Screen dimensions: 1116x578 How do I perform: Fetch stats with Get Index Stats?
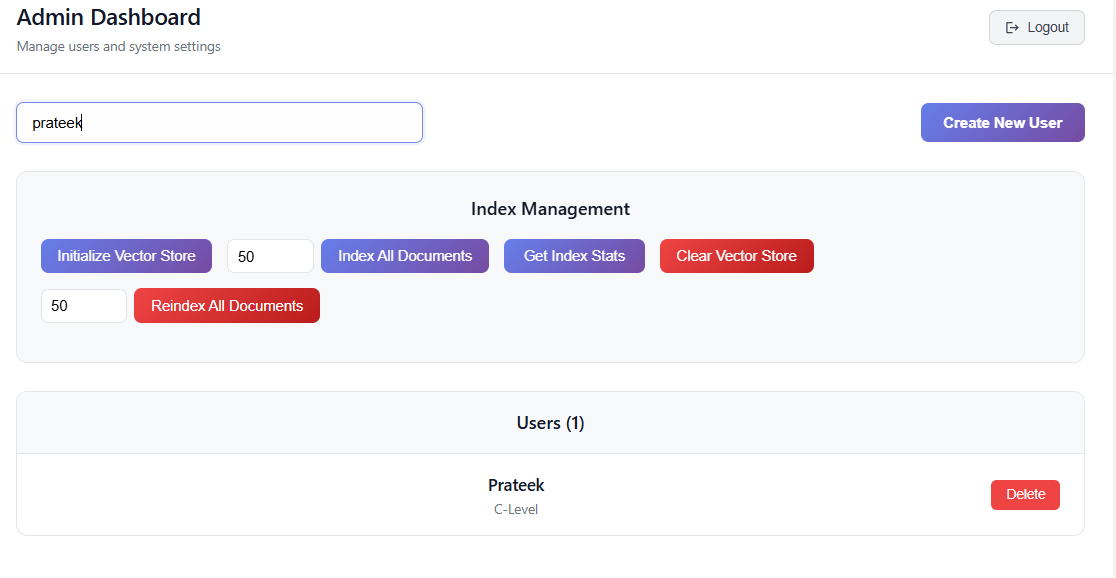tap(574, 256)
